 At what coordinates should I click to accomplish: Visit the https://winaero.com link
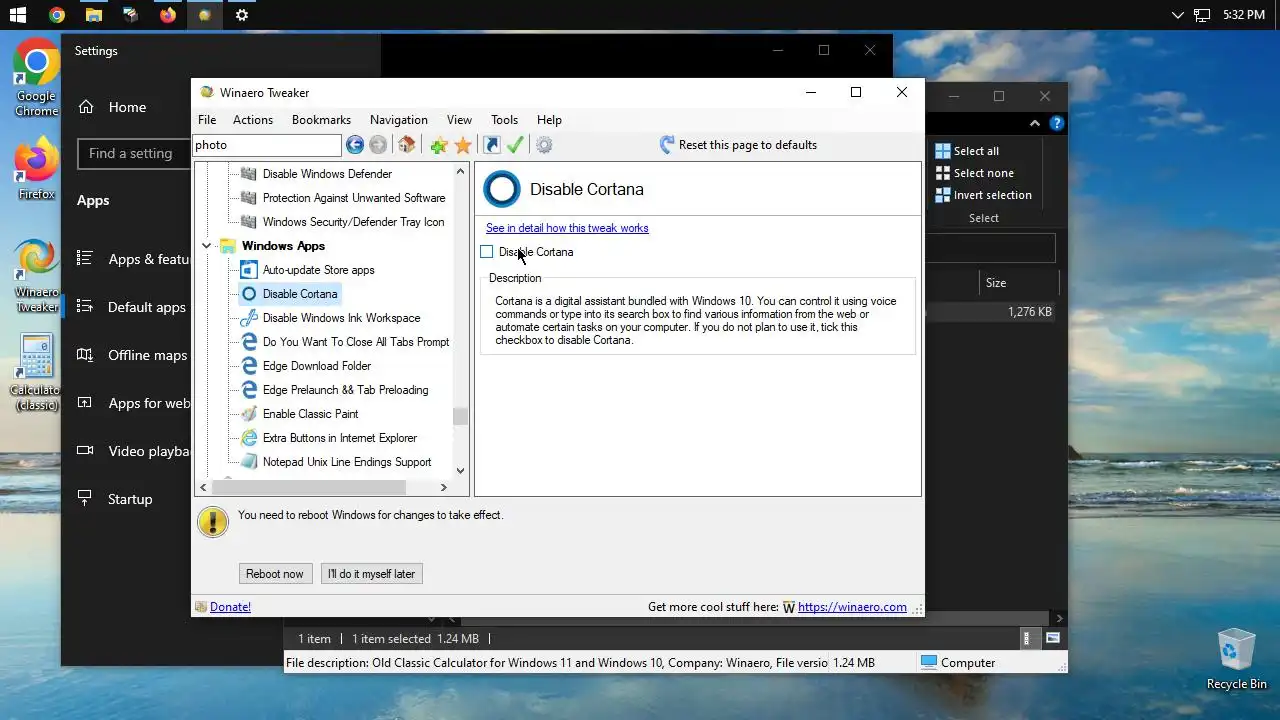pos(852,607)
